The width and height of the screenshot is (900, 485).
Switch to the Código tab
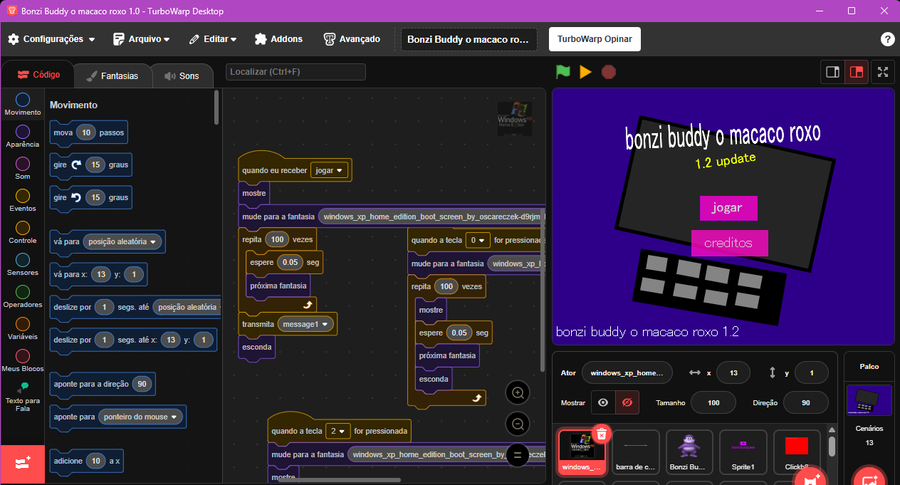[x=38, y=75]
